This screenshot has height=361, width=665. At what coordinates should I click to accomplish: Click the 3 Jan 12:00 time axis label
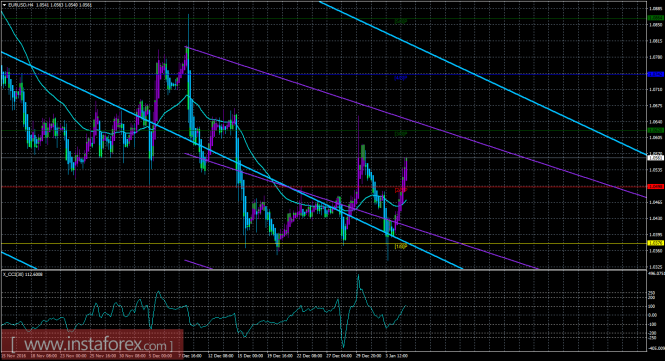tap(396, 356)
